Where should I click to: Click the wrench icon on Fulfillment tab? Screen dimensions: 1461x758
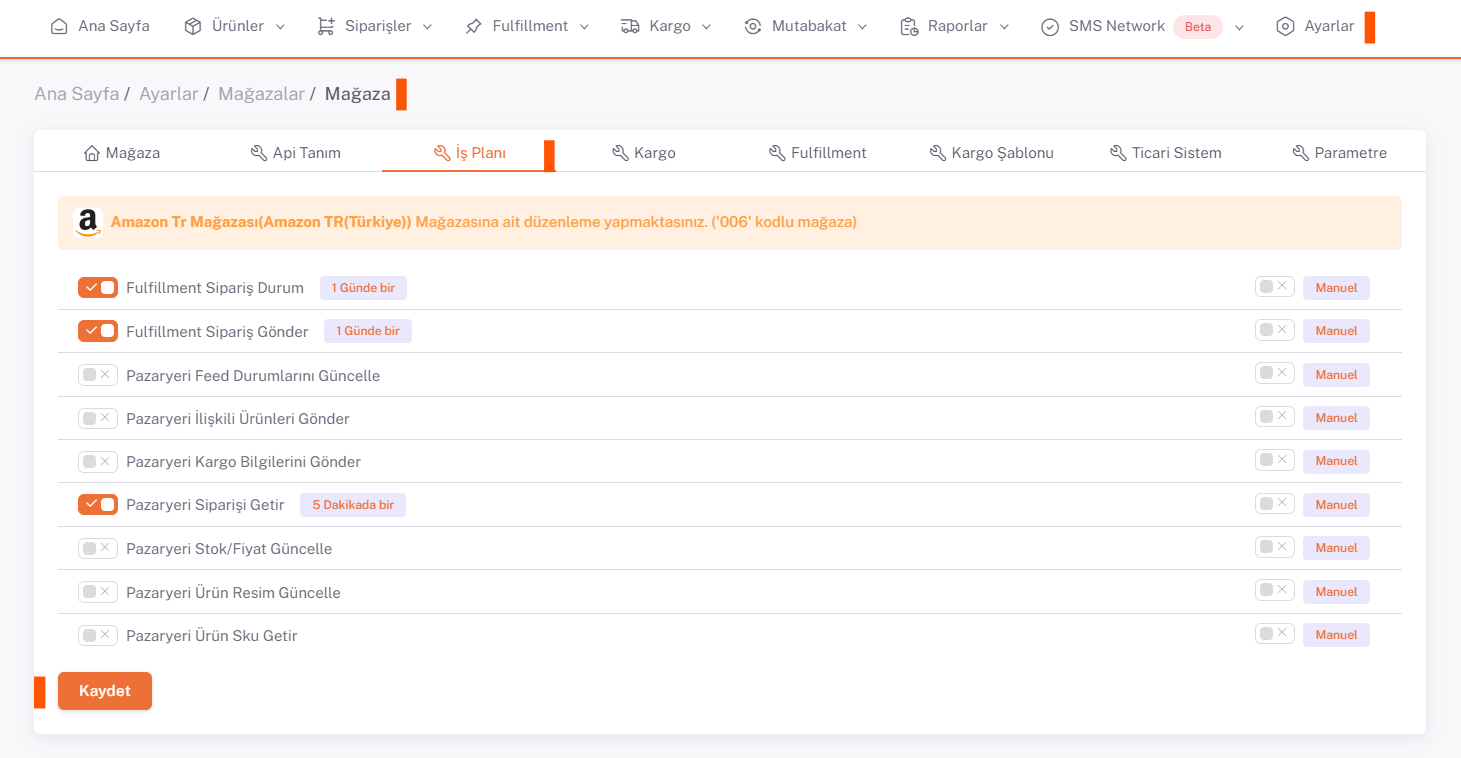click(777, 153)
